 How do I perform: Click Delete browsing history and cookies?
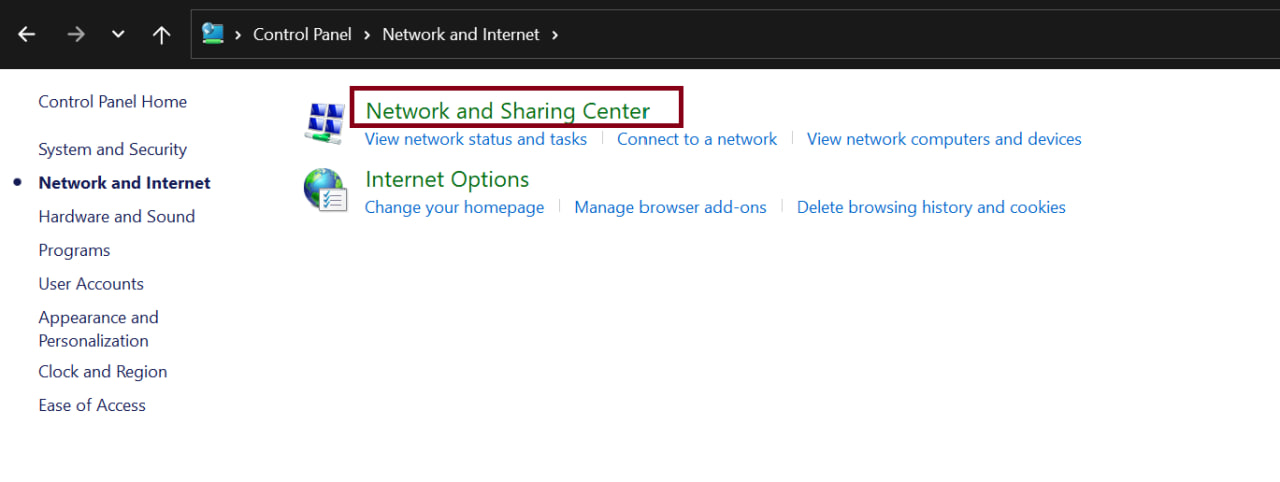[x=931, y=208]
